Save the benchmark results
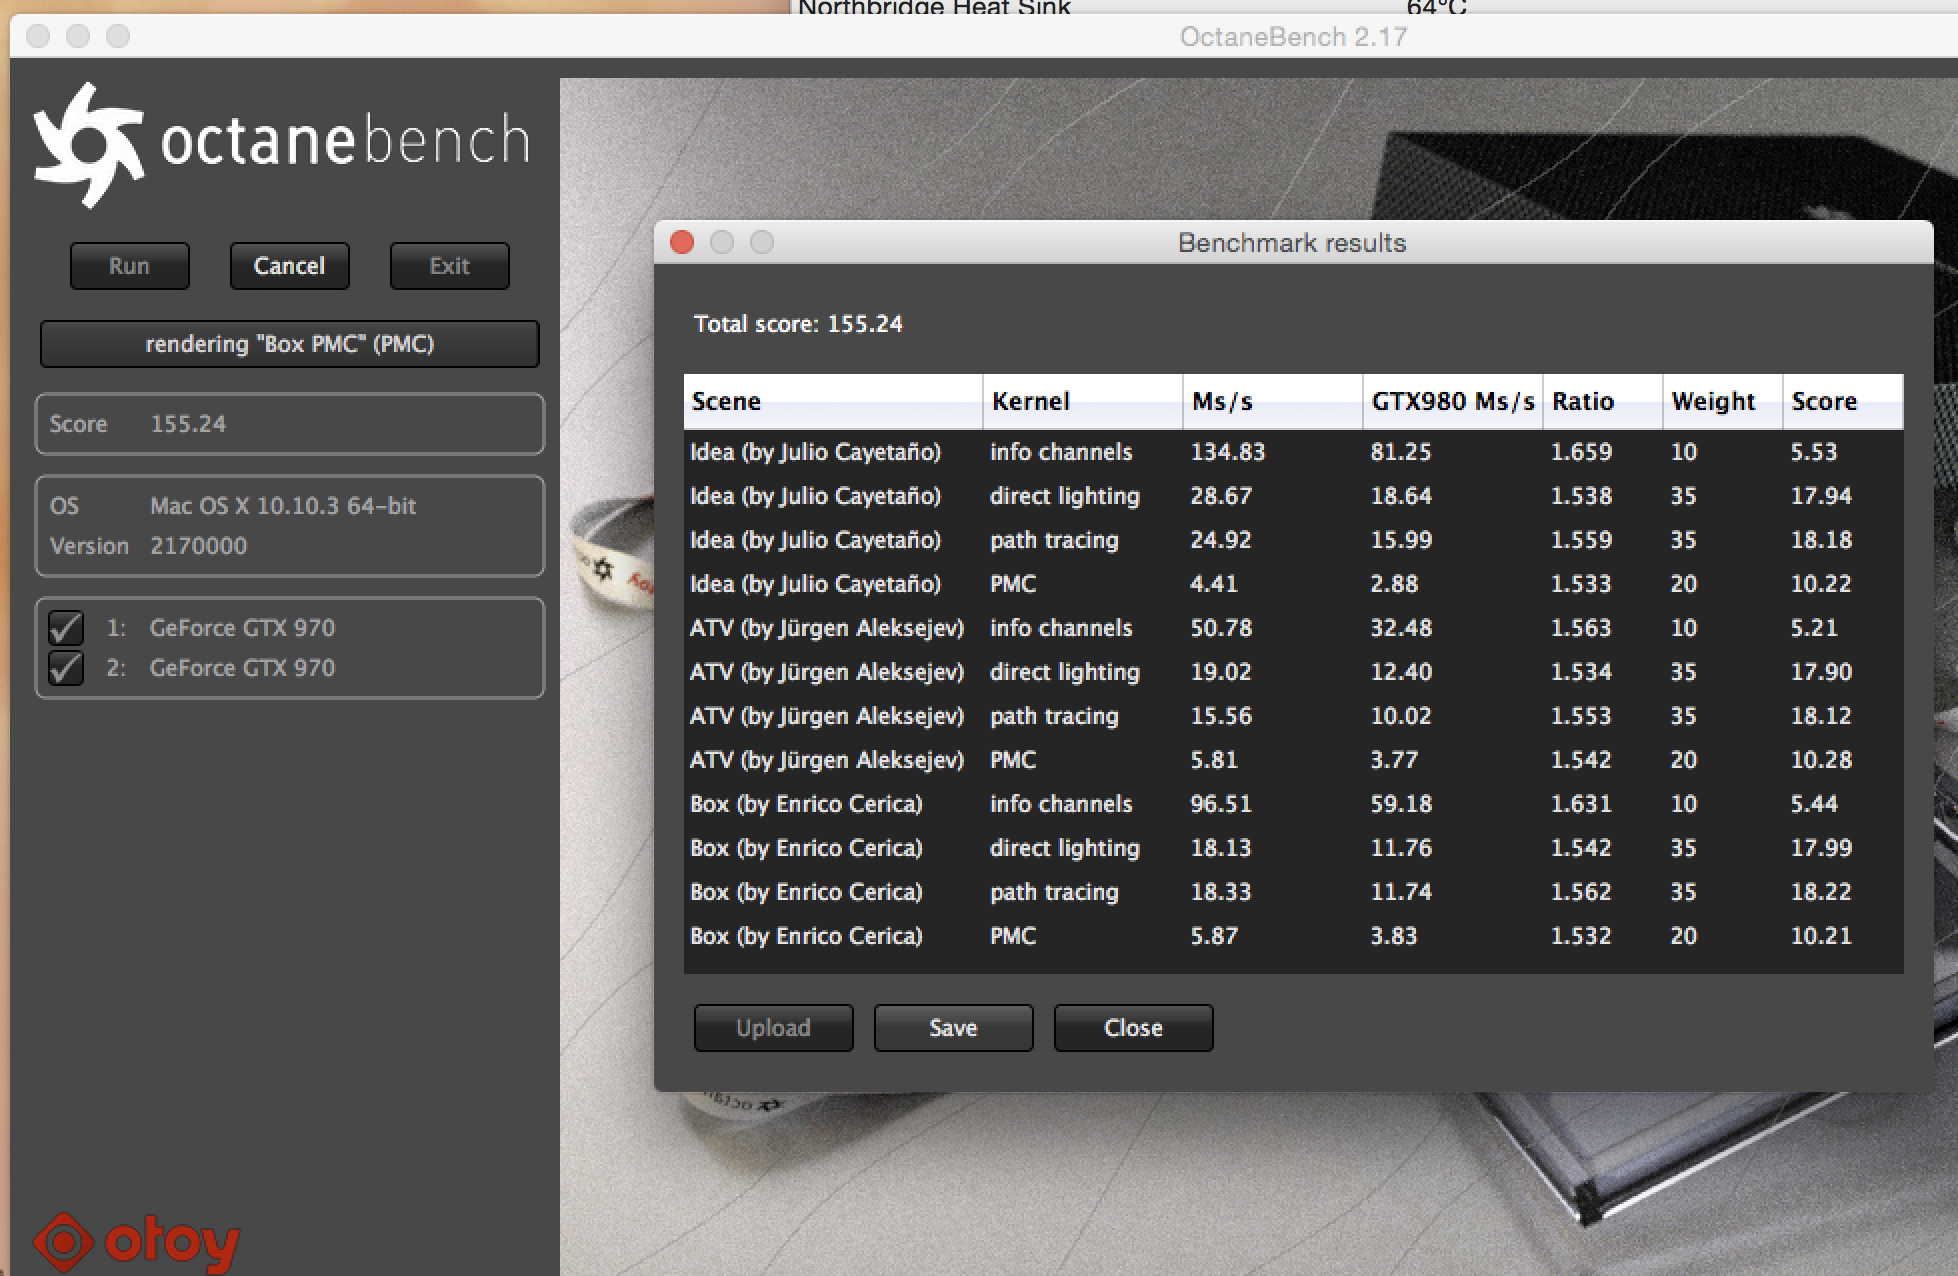The image size is (1958, 1276). click(953, 1028)
